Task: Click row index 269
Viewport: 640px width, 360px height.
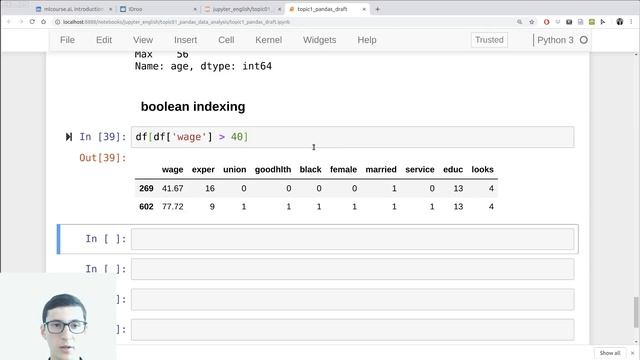Action: tap(146, 188)
